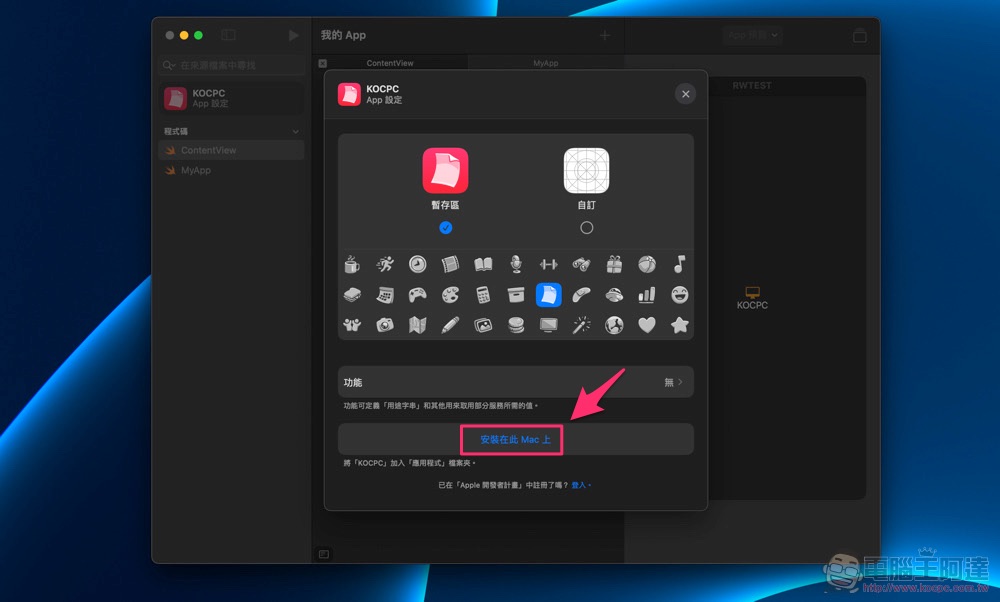Image resolution: width=1000 pixels, height=602 pixels.
Task: Pick the music note app icon
Action: pyautogui.click(x=679, y=265)
